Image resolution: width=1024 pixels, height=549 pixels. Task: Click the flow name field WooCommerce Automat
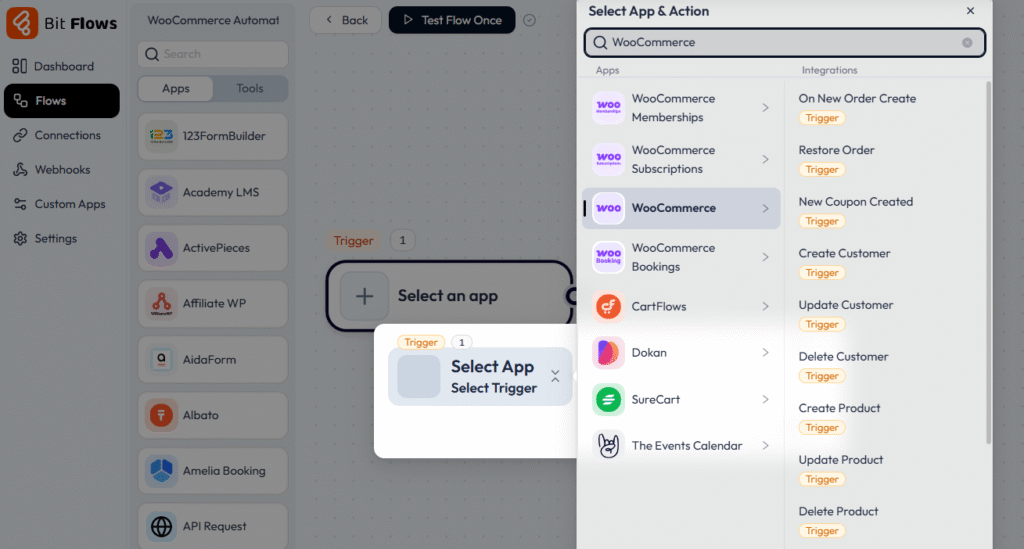tap(213, 20)
